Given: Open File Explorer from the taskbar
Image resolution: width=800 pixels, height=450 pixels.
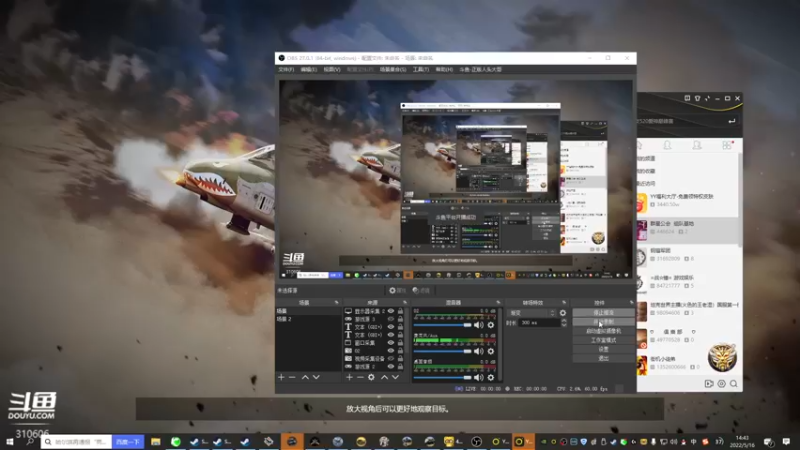Looking at the screenshot, I should pyautogui.click(x=156, y=442).
